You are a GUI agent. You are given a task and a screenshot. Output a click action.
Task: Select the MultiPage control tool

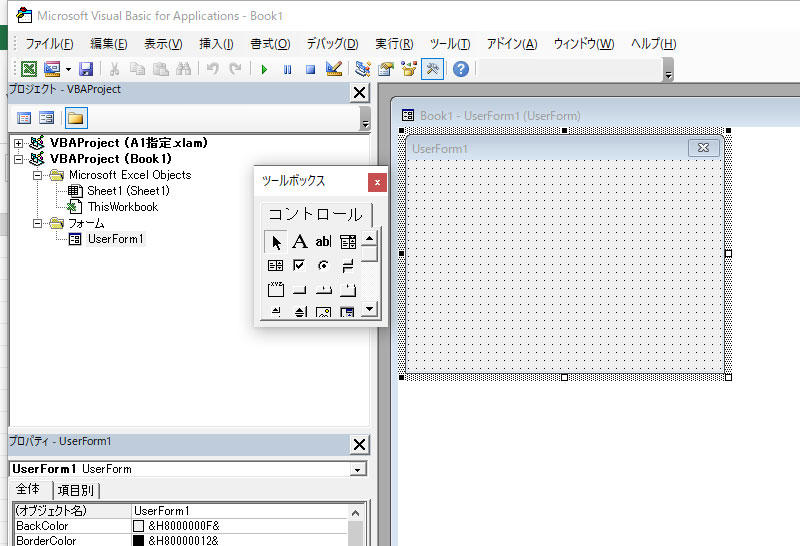pos(348,290)
